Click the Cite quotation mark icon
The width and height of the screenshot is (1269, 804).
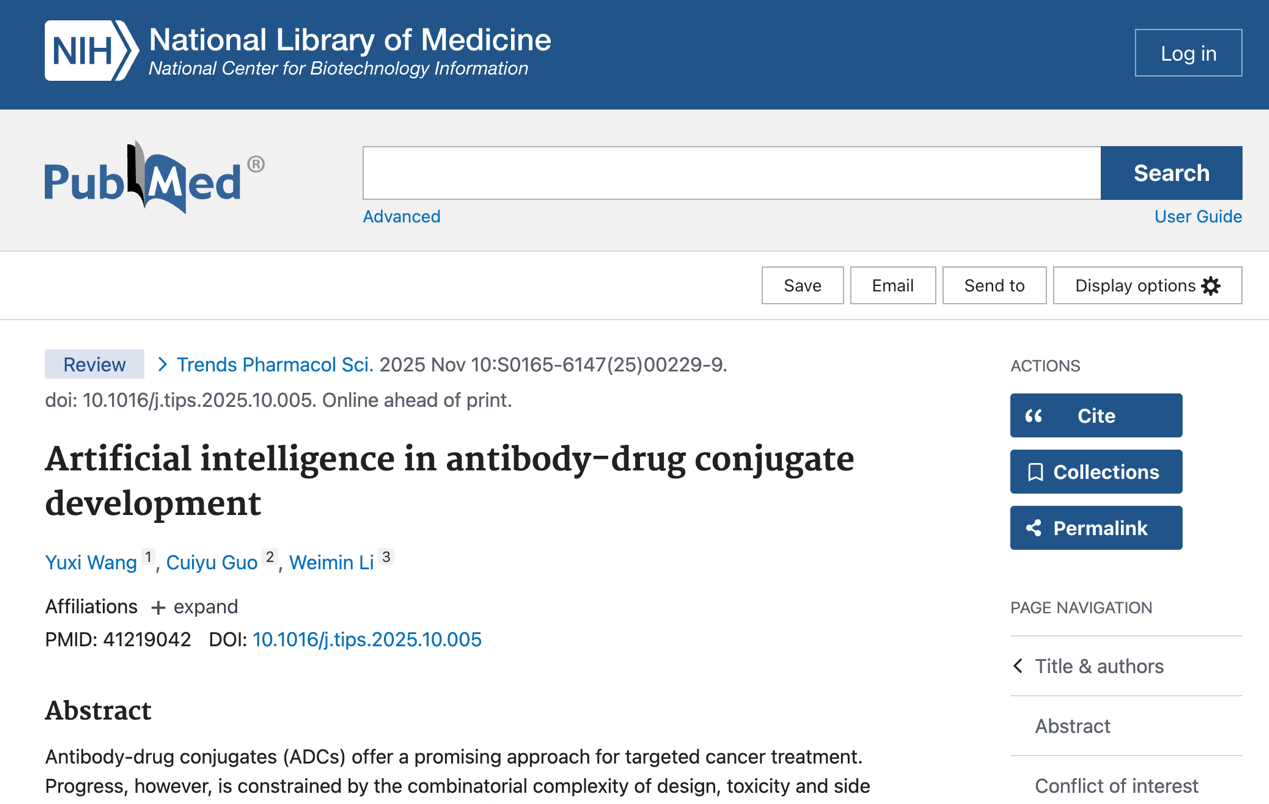tap(1034, 416)
